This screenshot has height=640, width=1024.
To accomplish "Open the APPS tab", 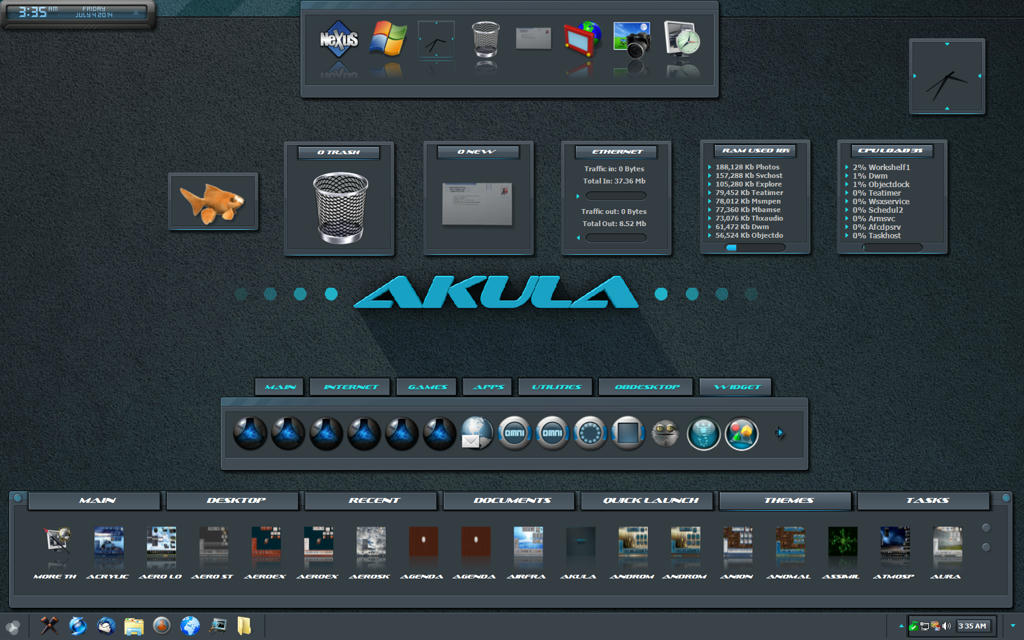I will [488, 387].
